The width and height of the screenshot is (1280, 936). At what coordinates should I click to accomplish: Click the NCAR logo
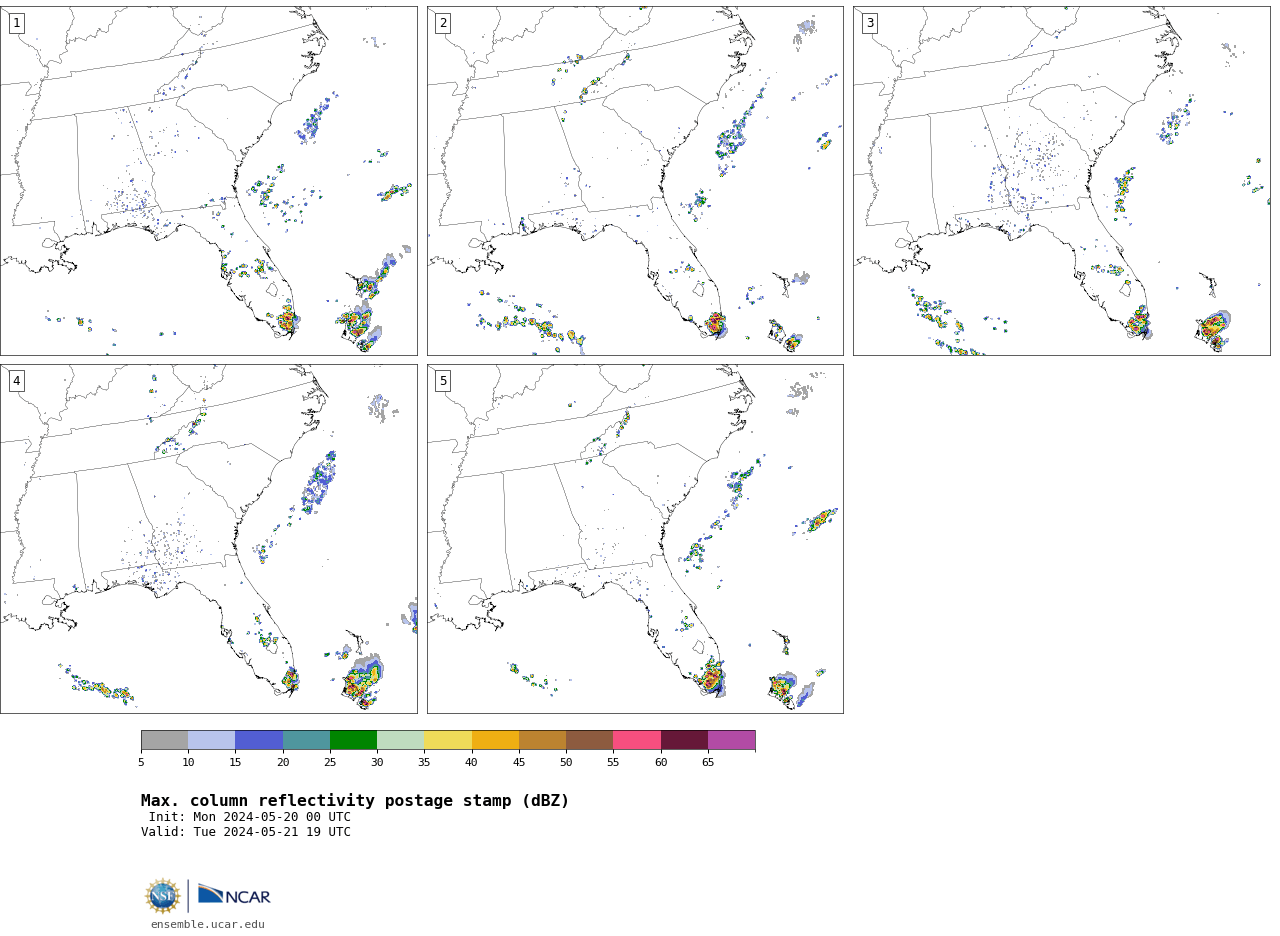(234, 895)
